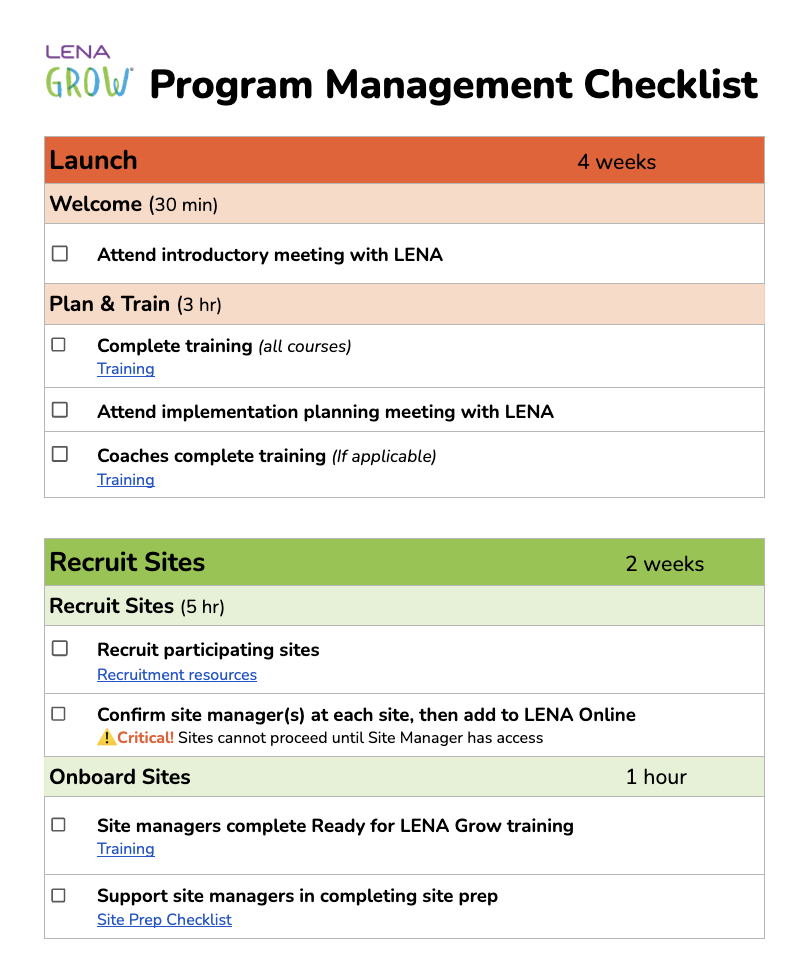
Task: Click the green Recruit Sites section header
Action: point(404,562)
